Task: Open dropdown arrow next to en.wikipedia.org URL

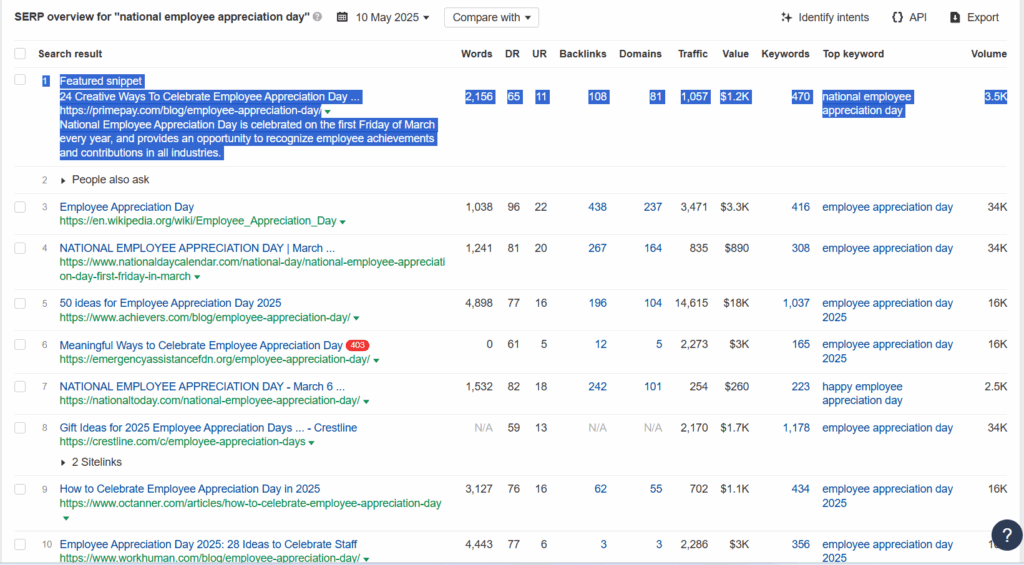Action: tap(343, 222)
